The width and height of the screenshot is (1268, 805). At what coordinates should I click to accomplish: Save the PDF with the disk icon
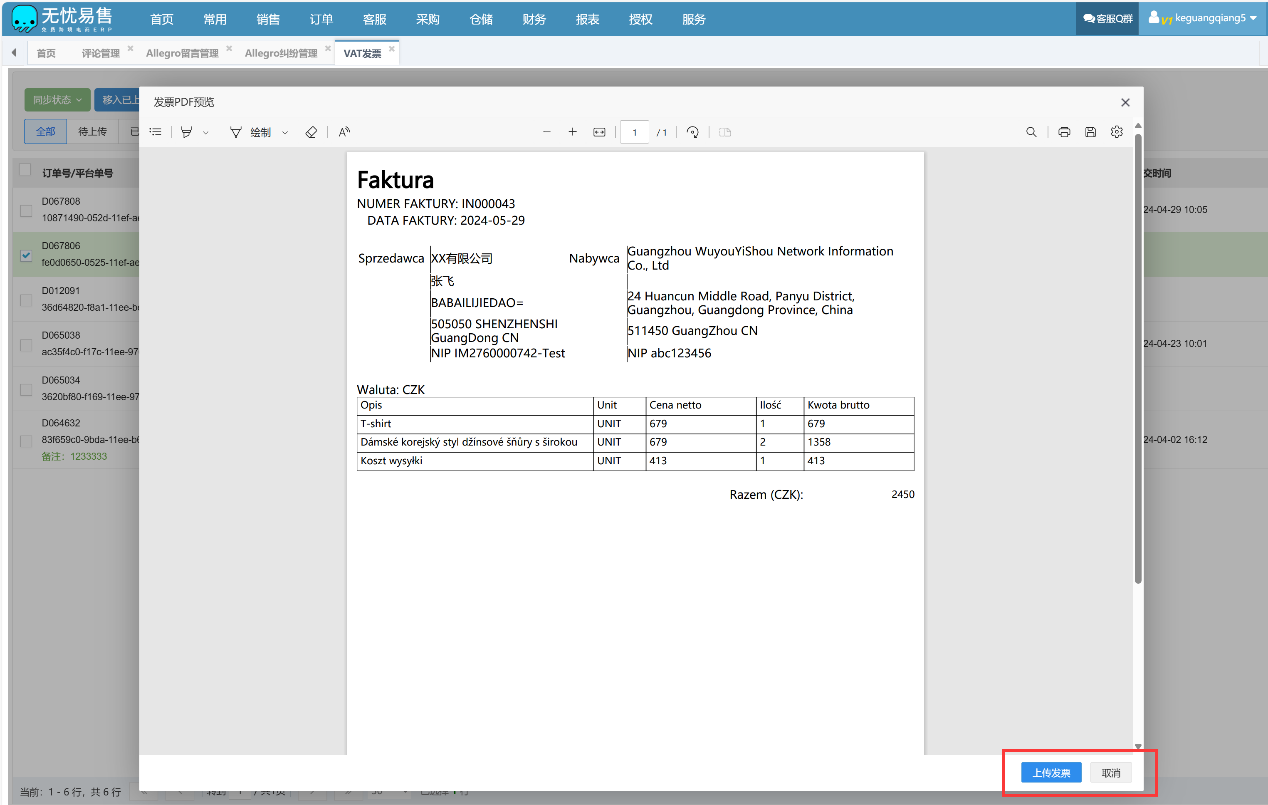[1090, 132]
